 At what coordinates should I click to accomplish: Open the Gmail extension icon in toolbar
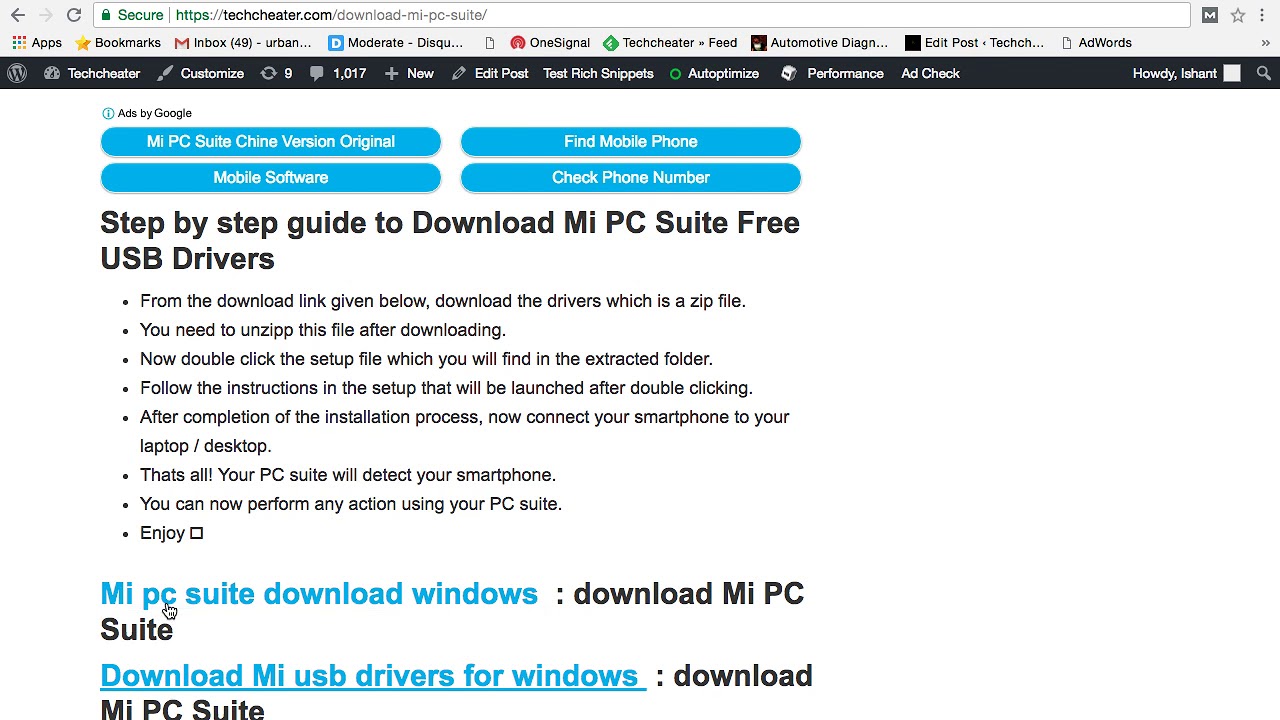tap(1210, 15)
